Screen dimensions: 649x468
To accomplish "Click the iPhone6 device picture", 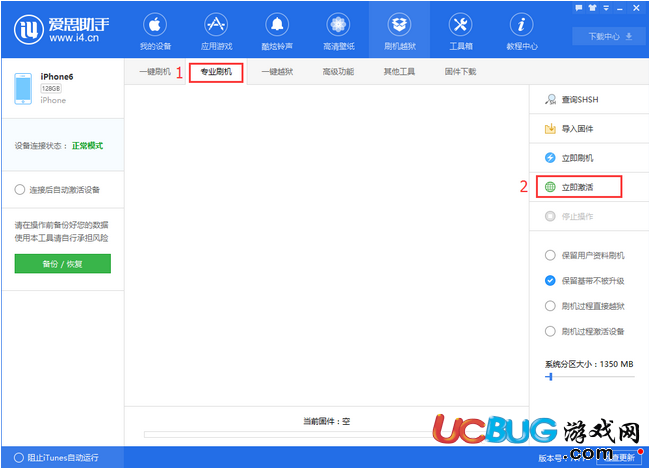I will [x=23, y=89].
